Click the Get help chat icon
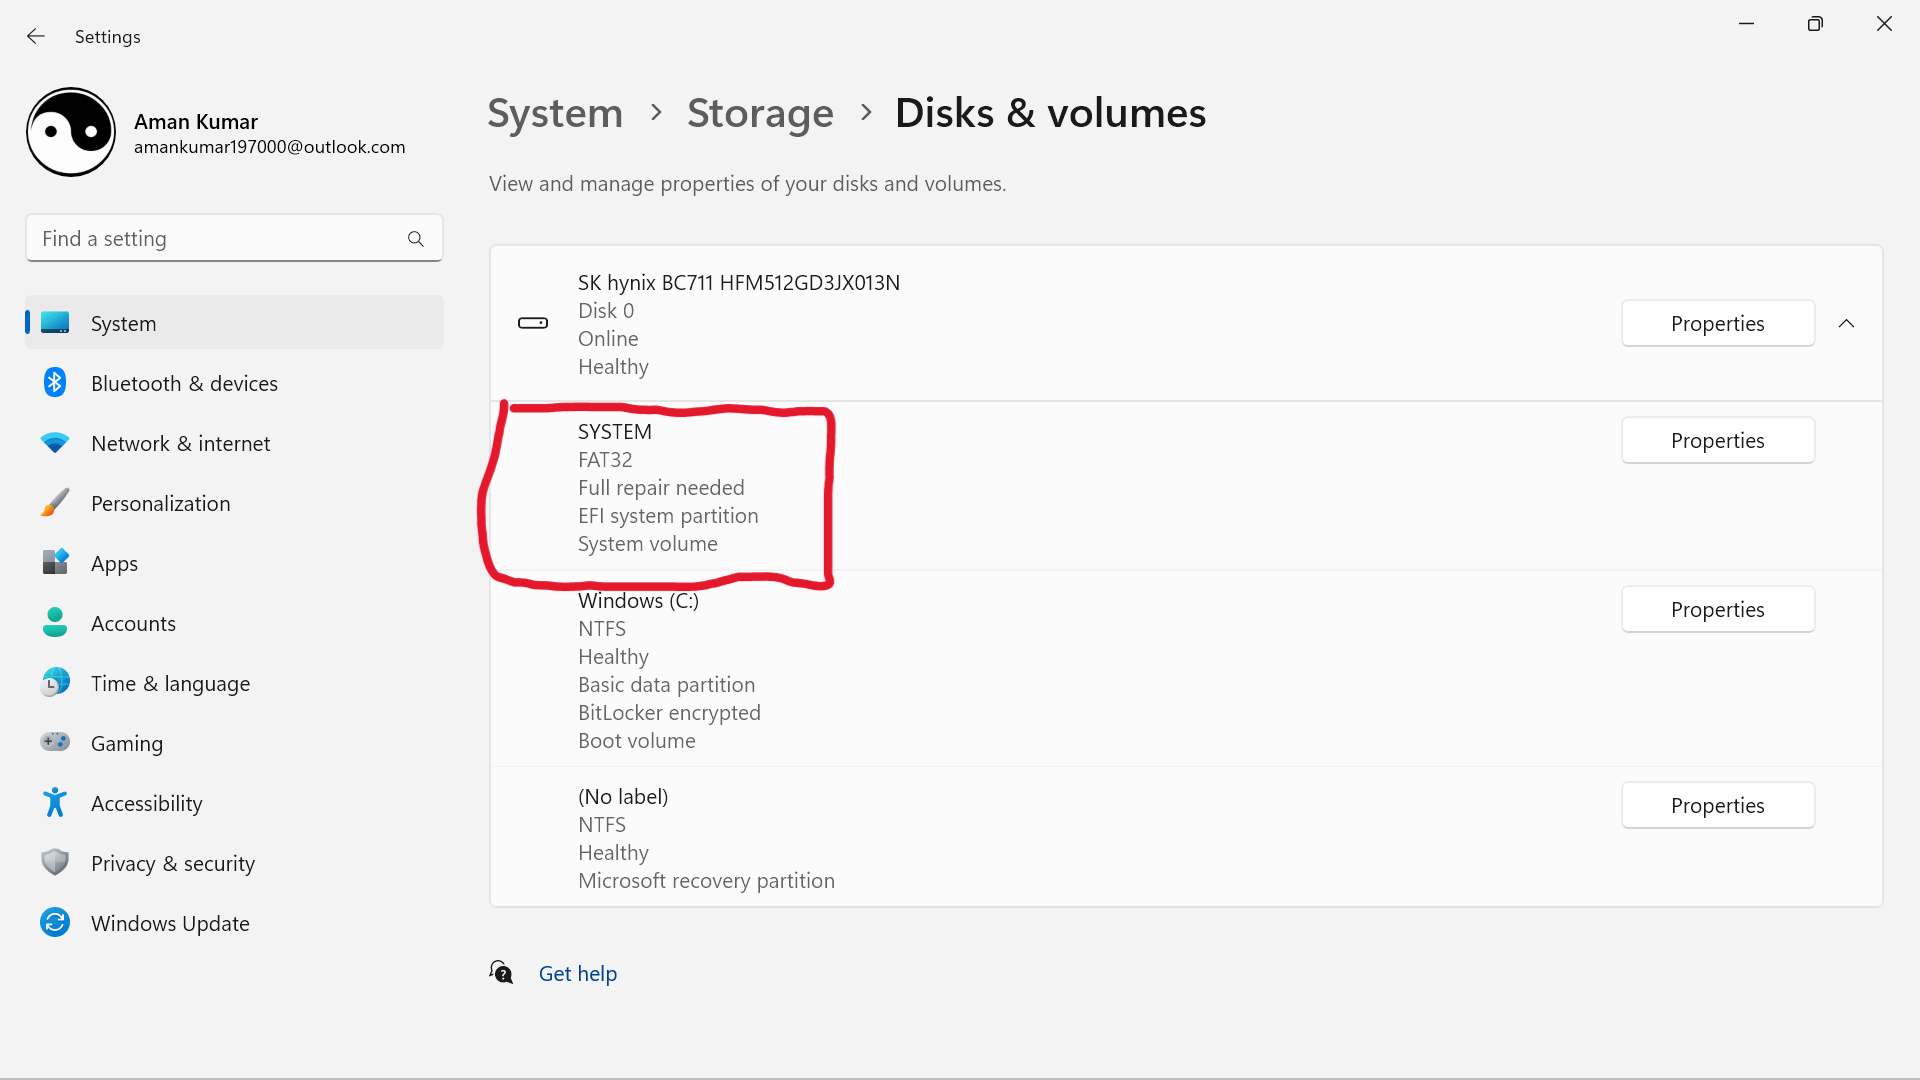Screen dimensions: 1920x1080 tap(501, 972)
